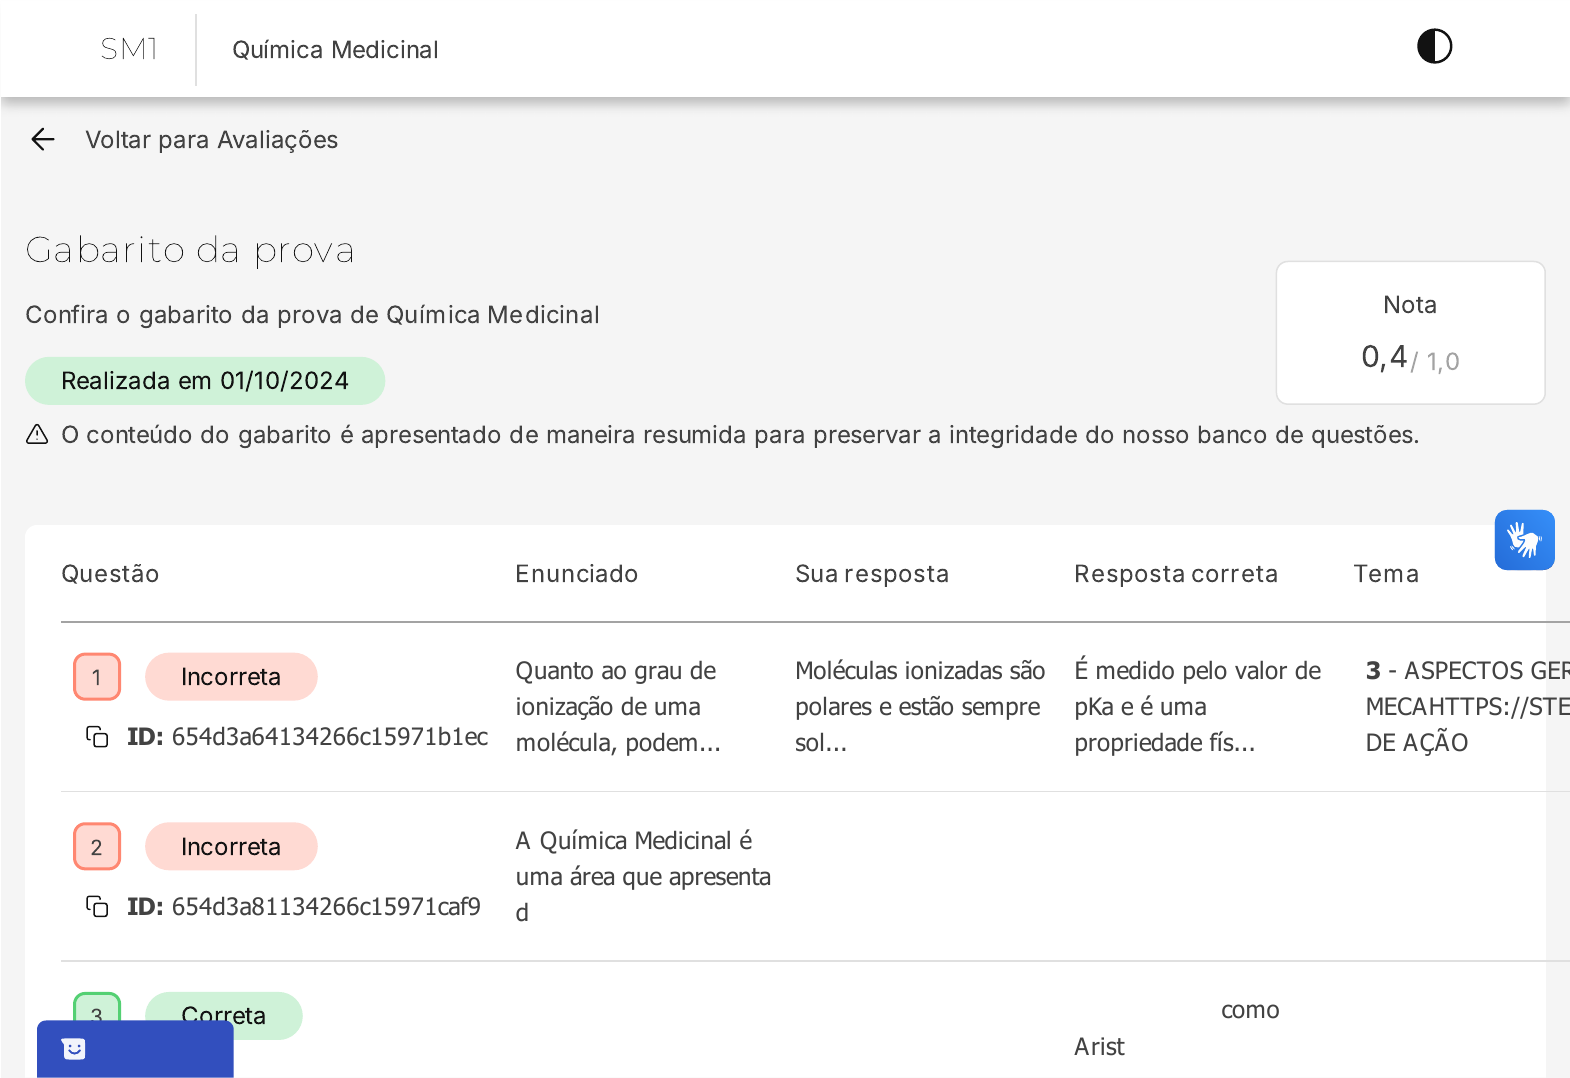Click the Incorreta label of question 2

click(x=231, y=847)
